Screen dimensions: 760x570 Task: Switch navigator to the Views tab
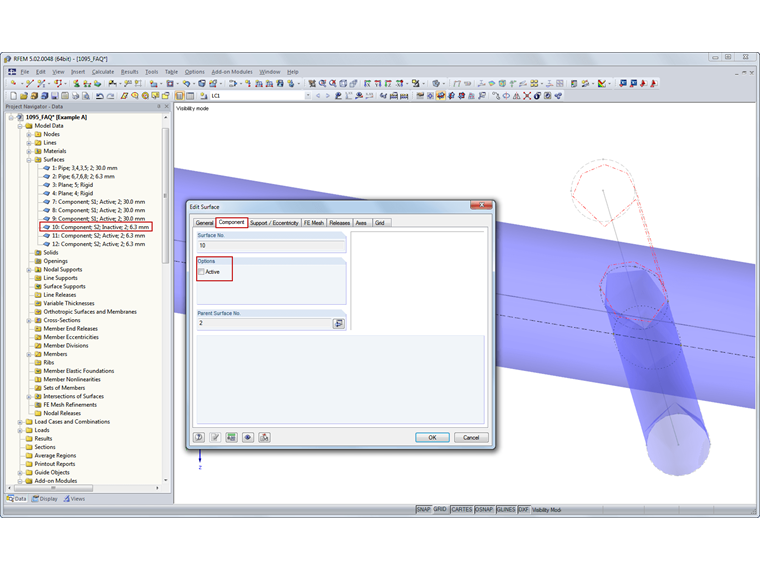point(74,499)
